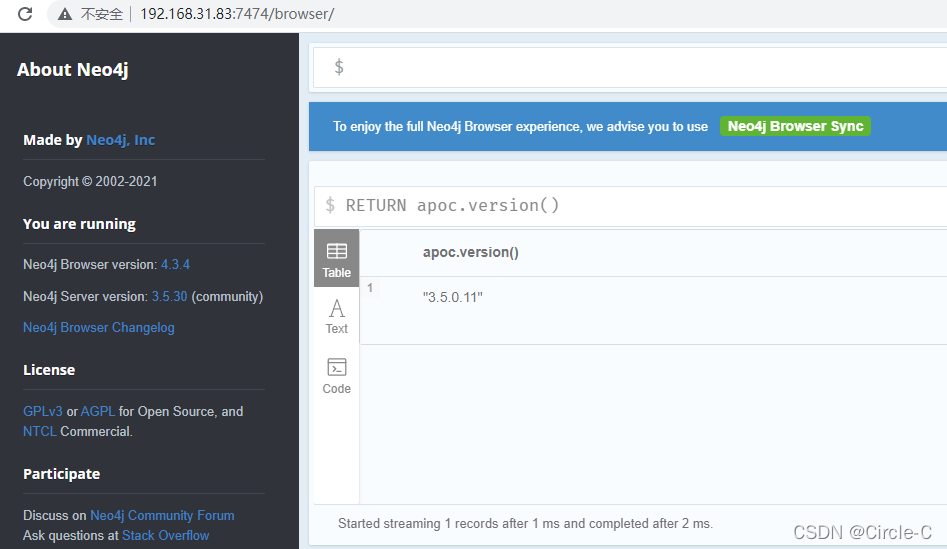Visit the Neo4j Community Forum link
Screen dimensions: 947x549
pyautogui.click(x=162, y=515)
